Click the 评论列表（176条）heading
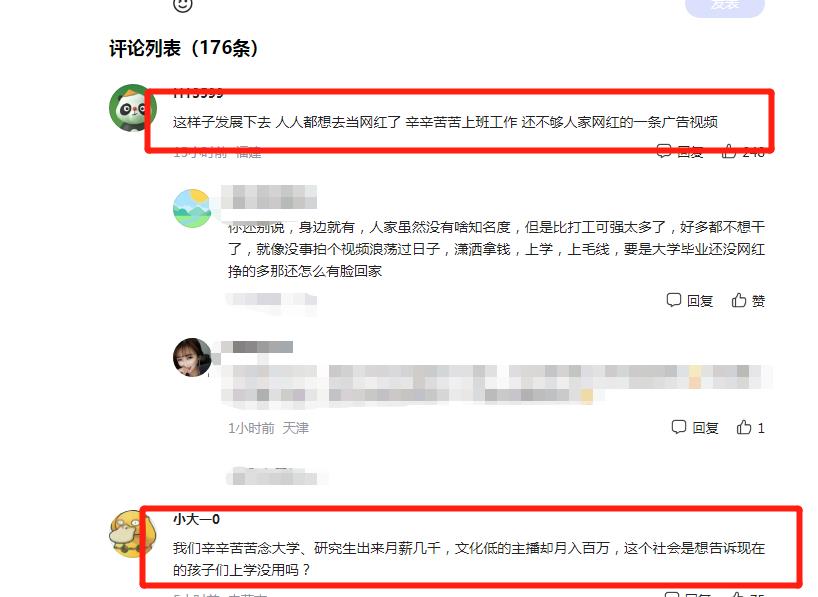This screenshot has height=597, width=818. tap(183, 48)
